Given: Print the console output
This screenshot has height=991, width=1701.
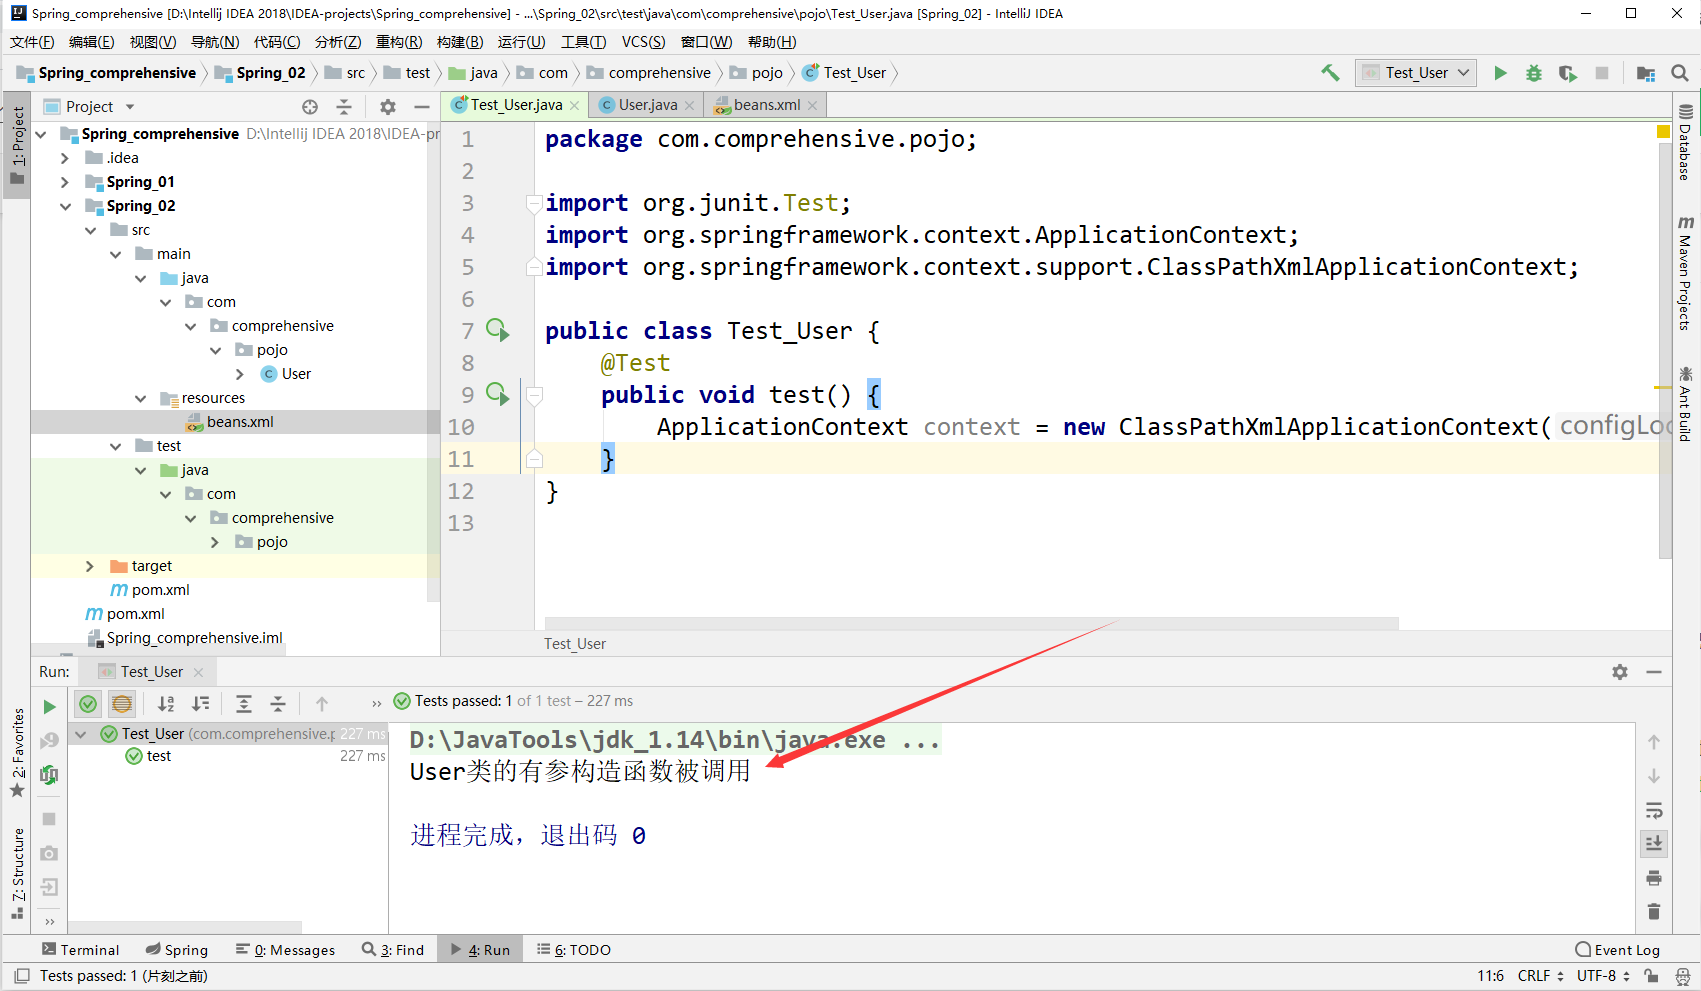Looking at the screenshot, I should pos(1654,878).
